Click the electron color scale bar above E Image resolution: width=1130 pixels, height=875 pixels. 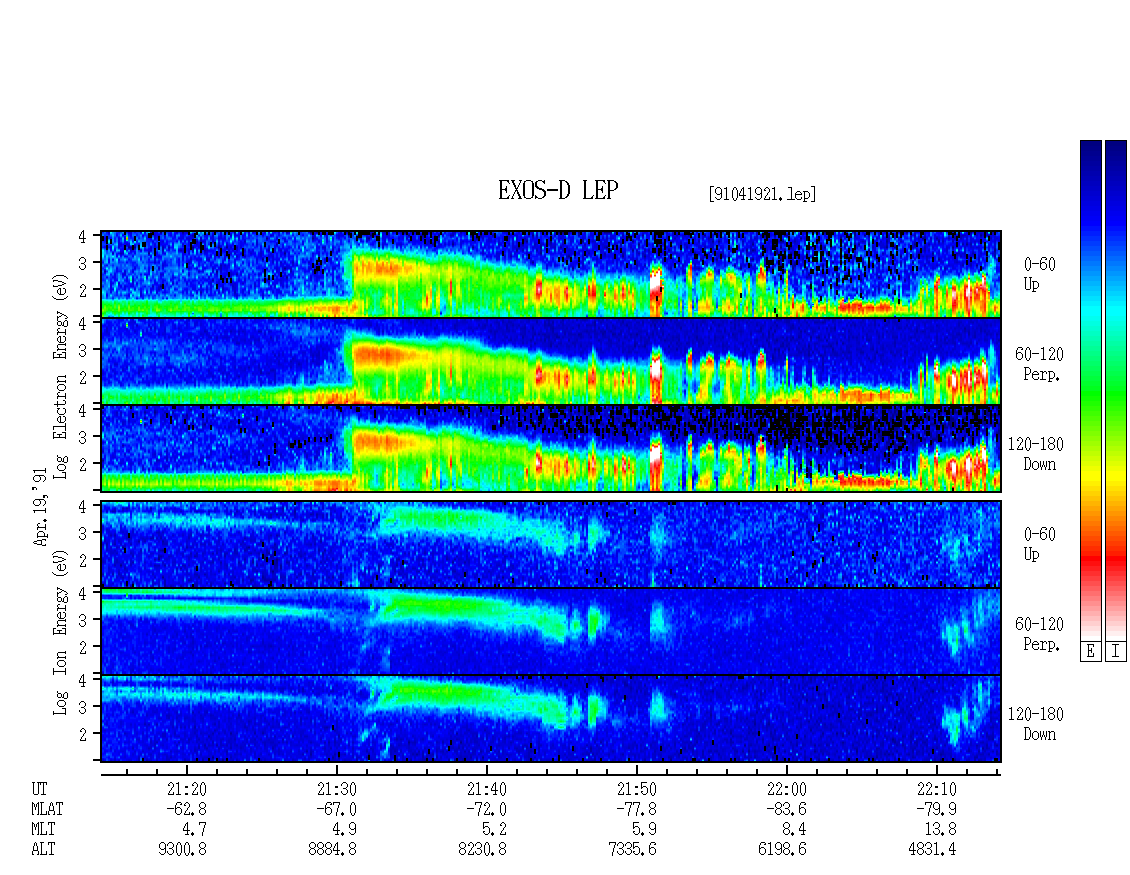[x=1090, y=390]
